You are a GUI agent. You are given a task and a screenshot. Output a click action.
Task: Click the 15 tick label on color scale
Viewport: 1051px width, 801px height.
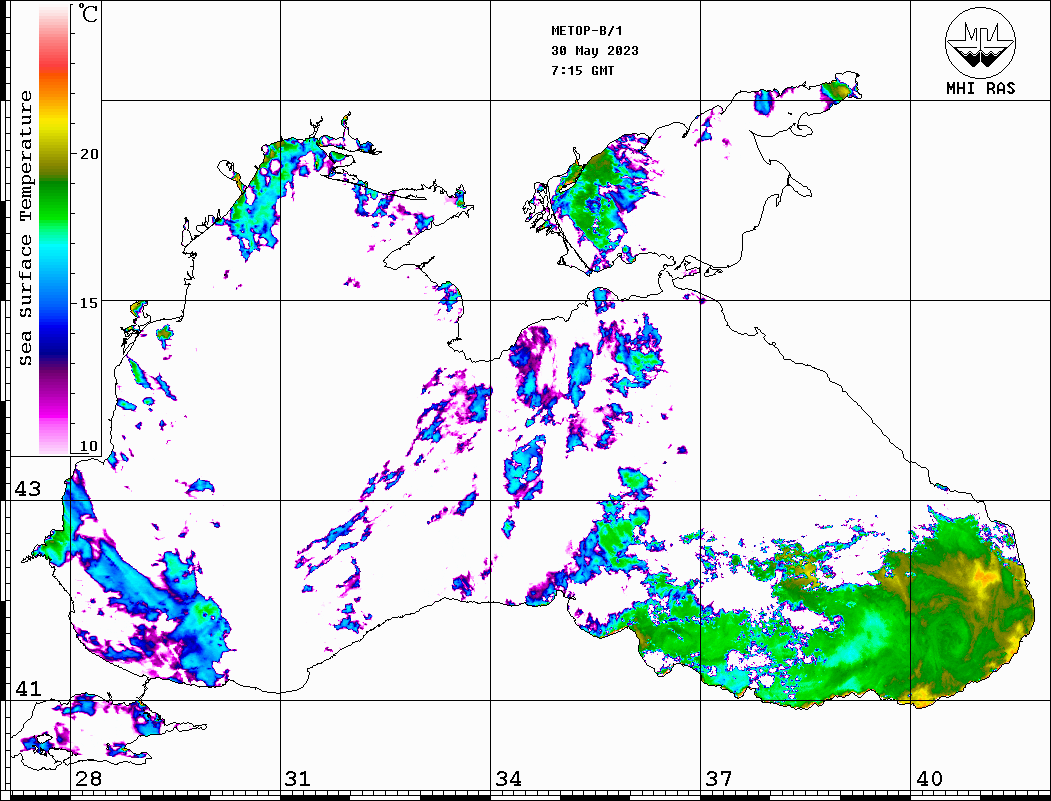88,303
